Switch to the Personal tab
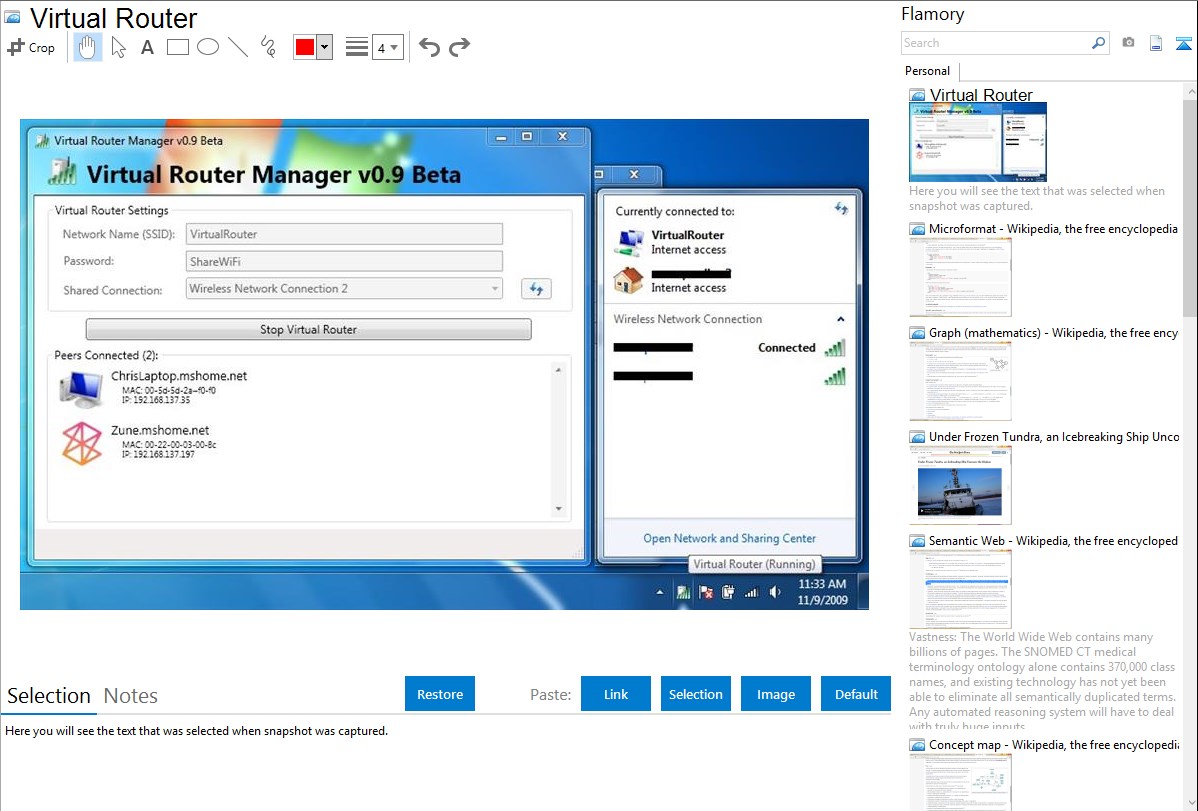 click(x=928, y=71)
